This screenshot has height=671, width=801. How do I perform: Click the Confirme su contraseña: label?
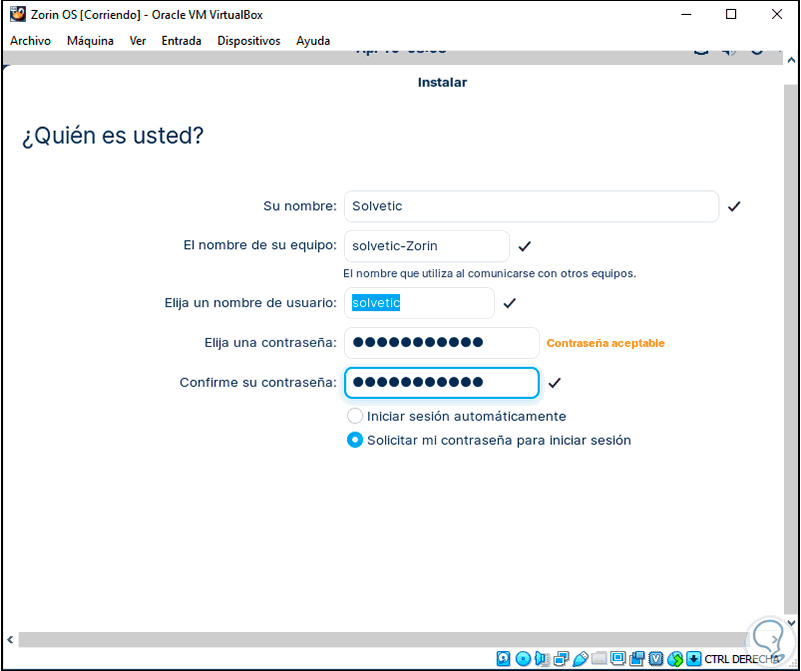[x=258, y=382]
